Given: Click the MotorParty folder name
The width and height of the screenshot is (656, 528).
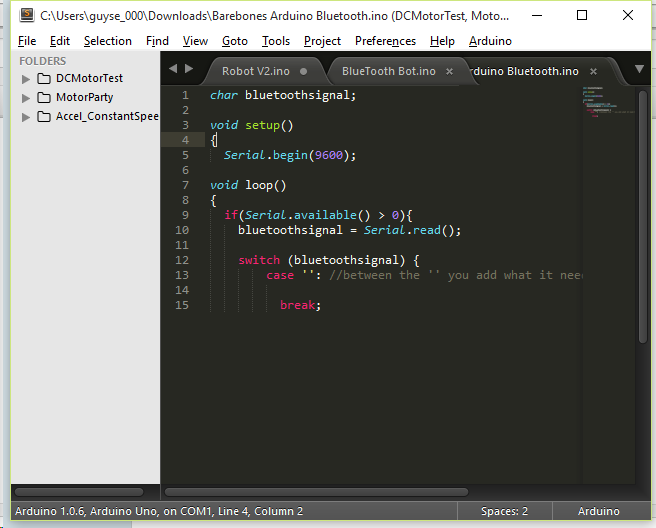Looking at the screenshot, I should (85, 97).
